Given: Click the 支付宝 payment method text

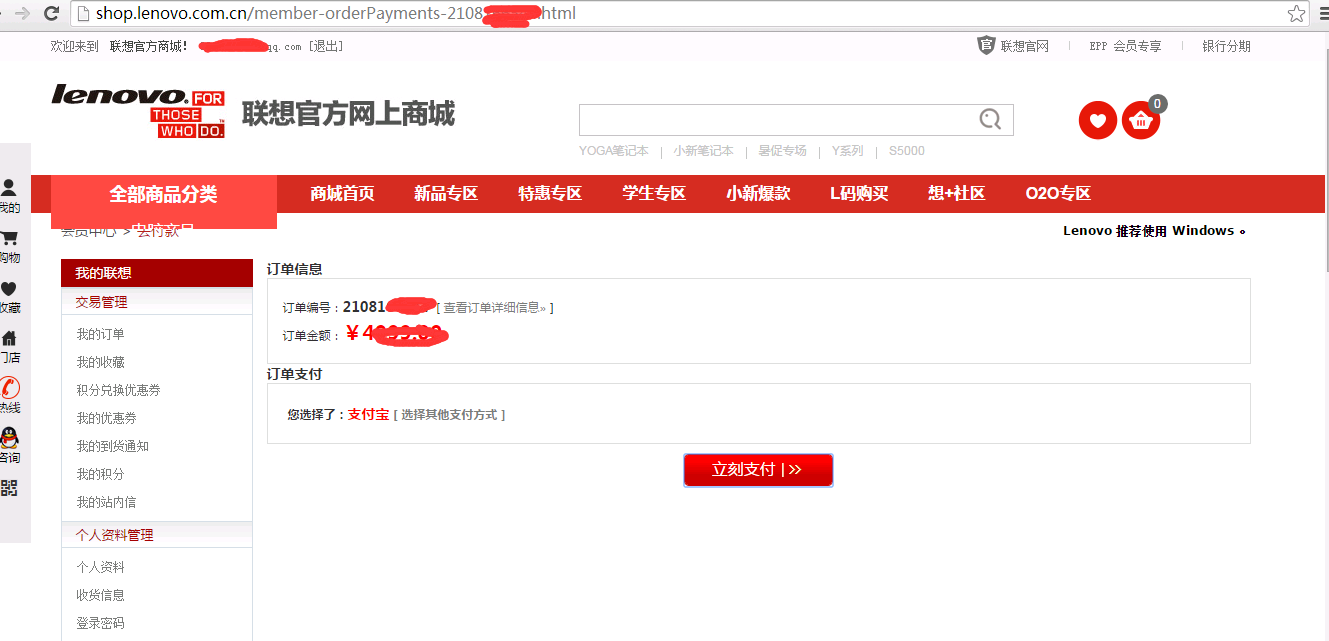Looking at the screenshot, I should (x=368, y=414).
